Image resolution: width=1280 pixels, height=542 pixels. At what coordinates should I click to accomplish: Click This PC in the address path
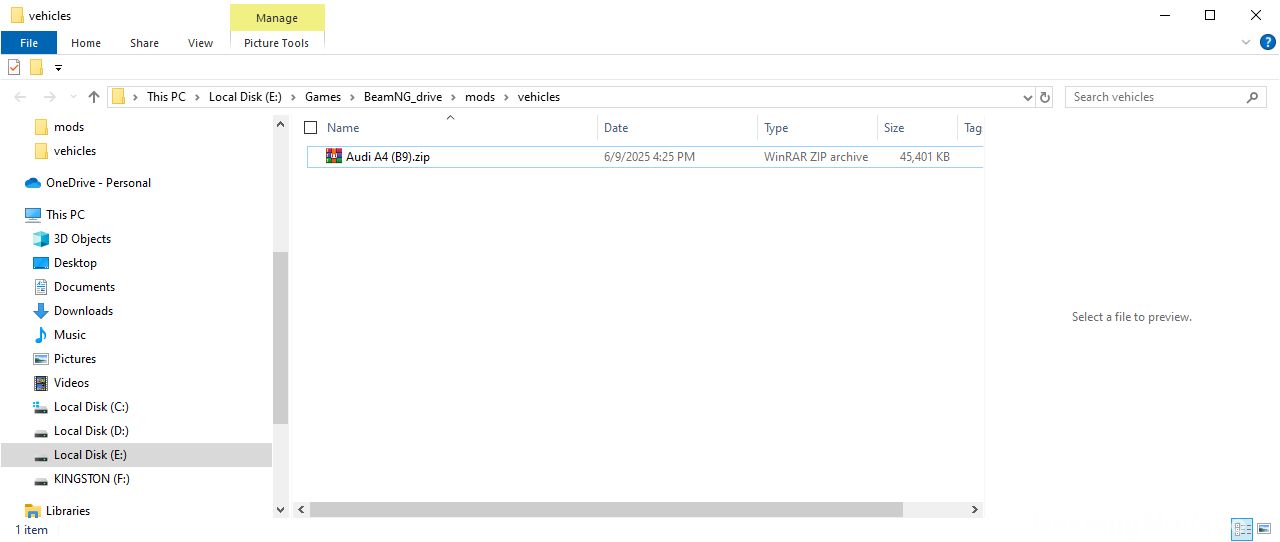[166, 97]
